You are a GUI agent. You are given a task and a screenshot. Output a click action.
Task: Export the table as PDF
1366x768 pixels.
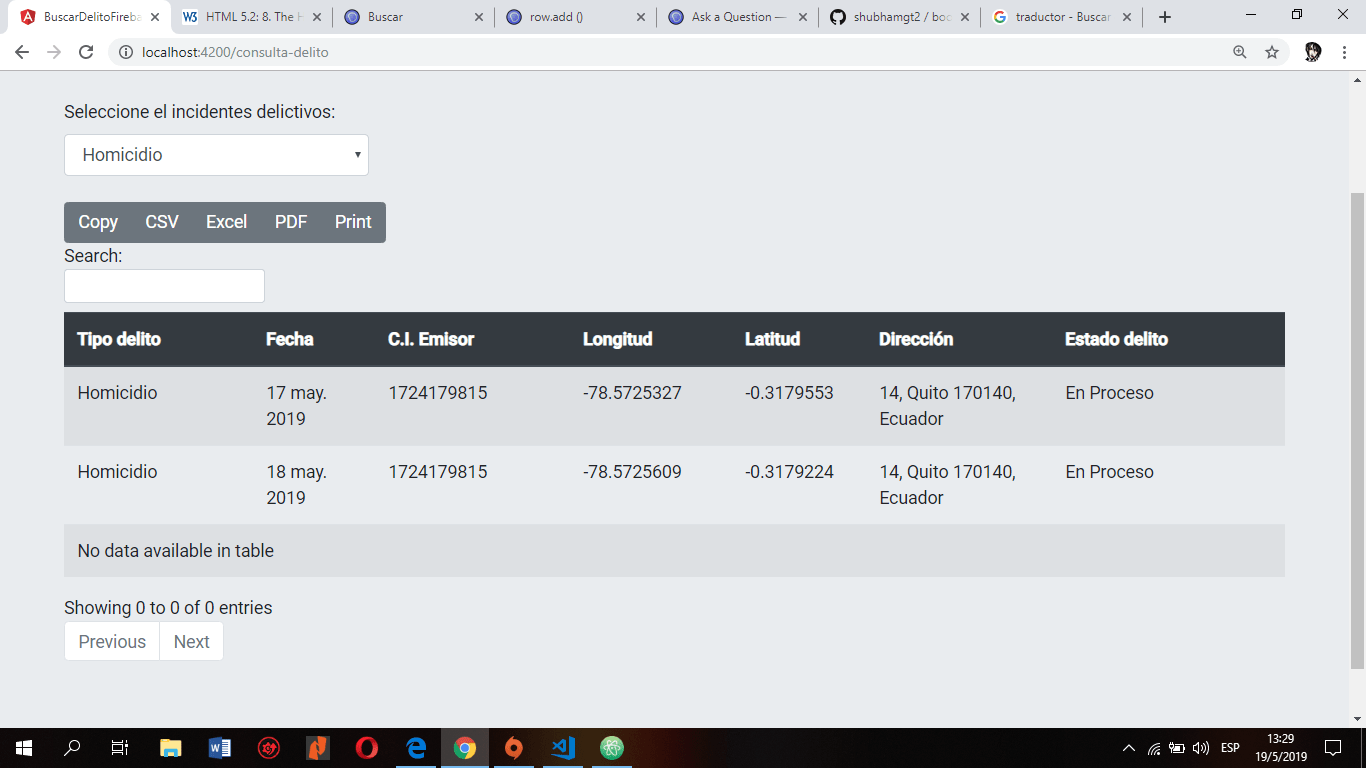pyautogui.click(x=291, y=222)
